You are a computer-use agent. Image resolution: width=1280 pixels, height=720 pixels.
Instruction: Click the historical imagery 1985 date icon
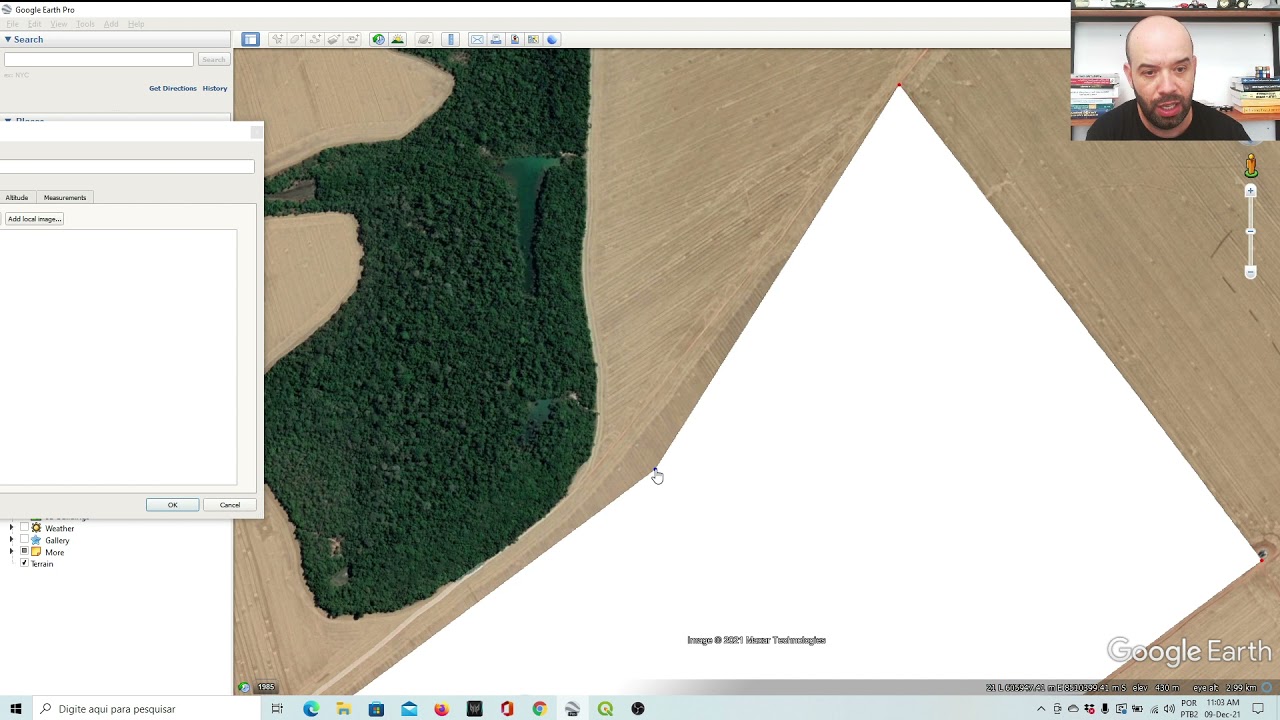[245, 687]
